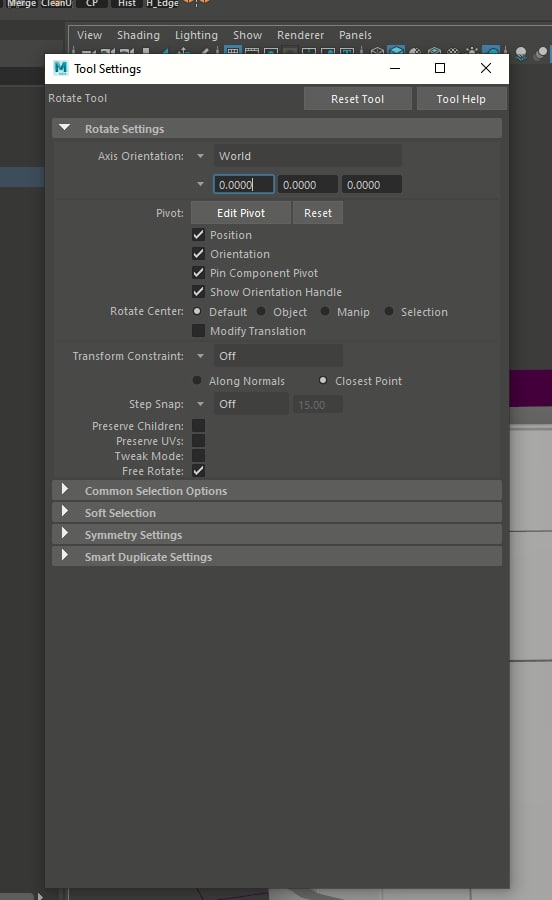Screen dimensions: 552x900
Task: Select the Object rotate center radio button
Action: tap(262, 311)
